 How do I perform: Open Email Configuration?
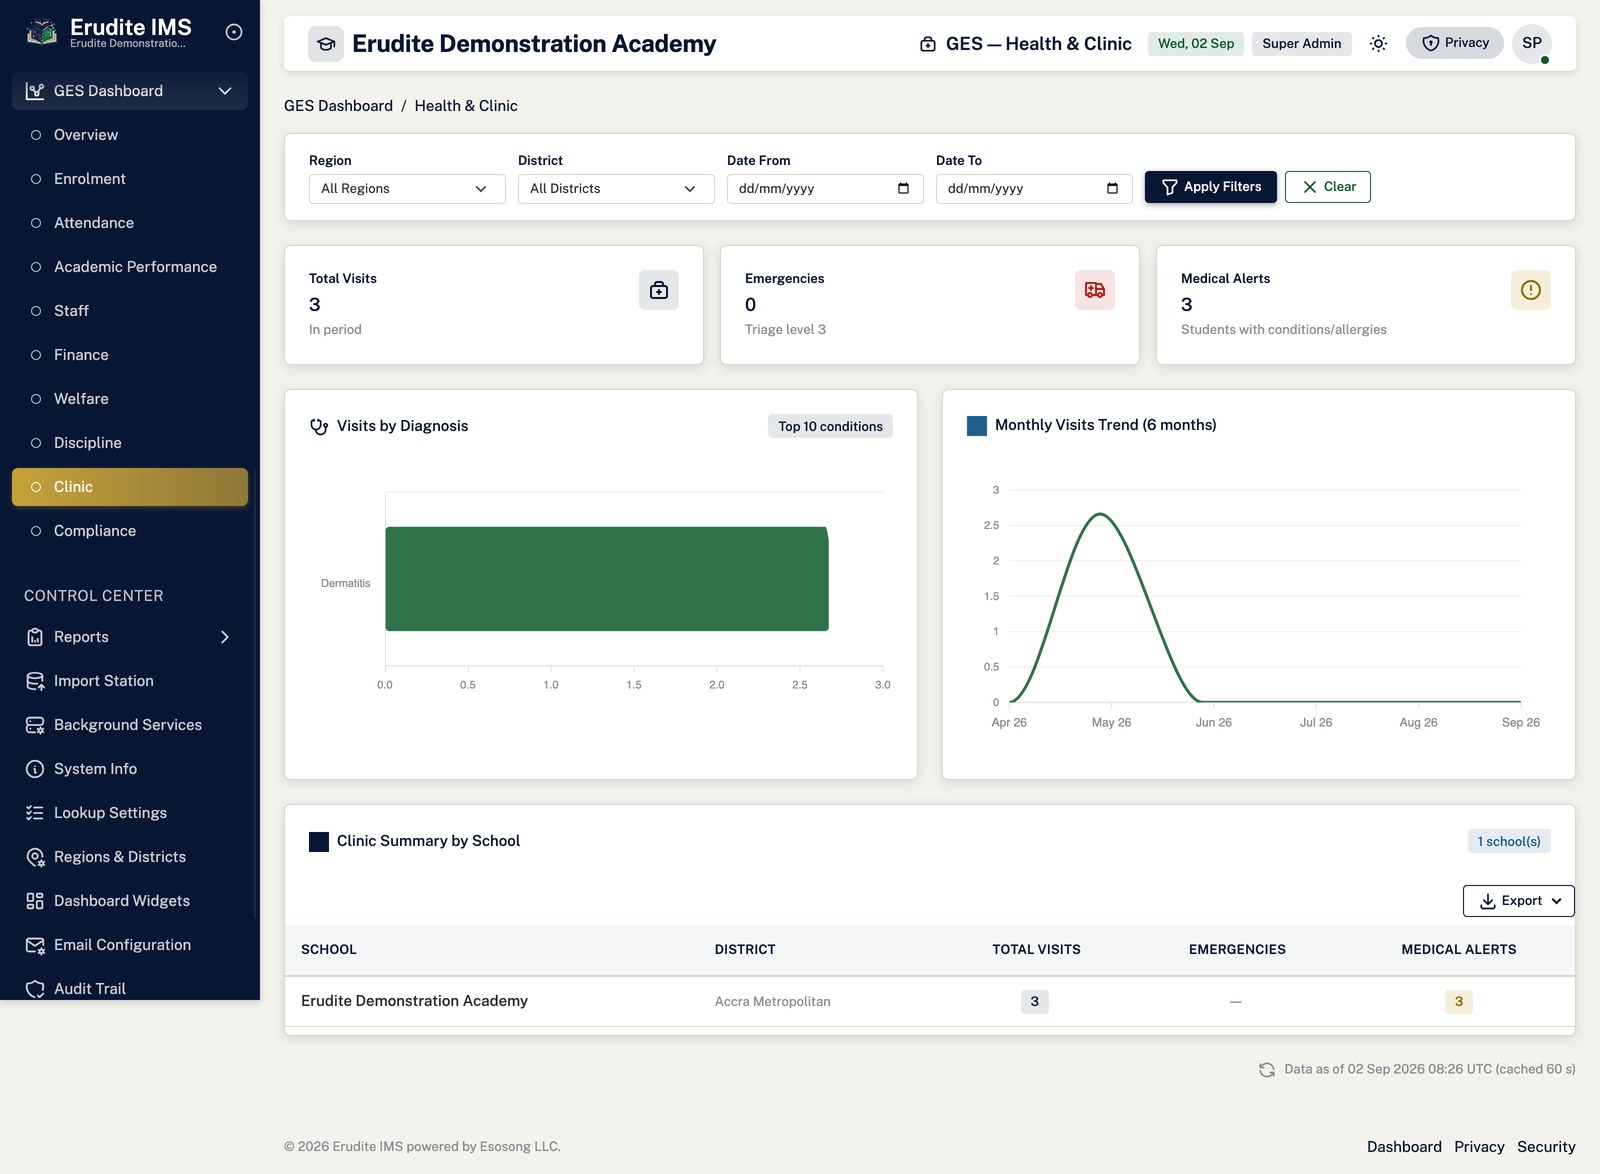coord(130,945)
